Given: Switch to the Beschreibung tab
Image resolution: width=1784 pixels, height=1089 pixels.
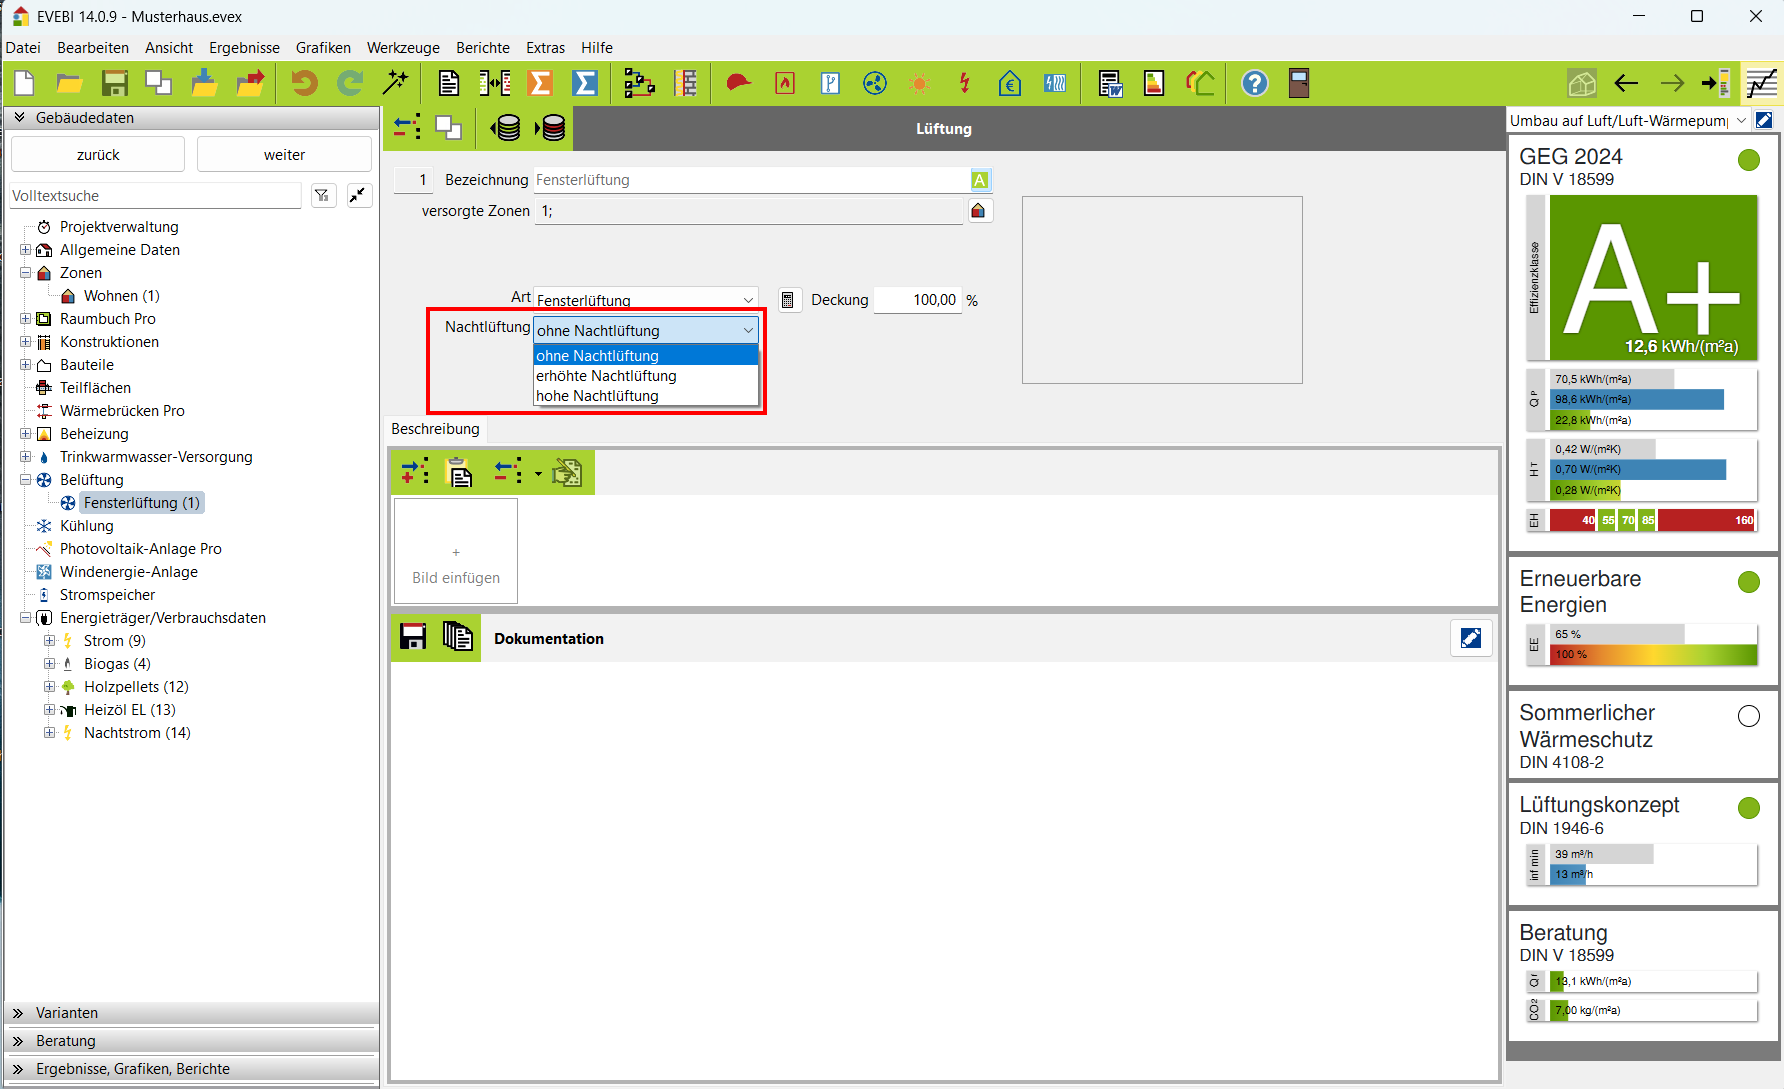Looking at the screenshot, I should [x=435, y=429].
